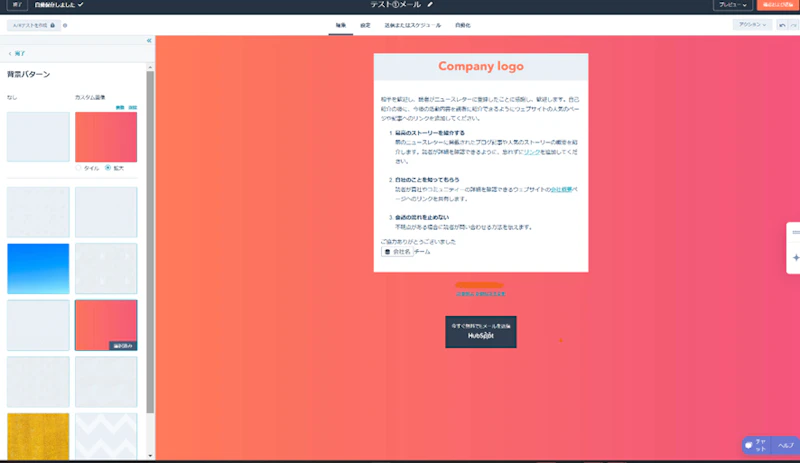800x463 pixels.
Task: Click the 自動保存しました autosave status text
Action: click(x=55, y=5)
